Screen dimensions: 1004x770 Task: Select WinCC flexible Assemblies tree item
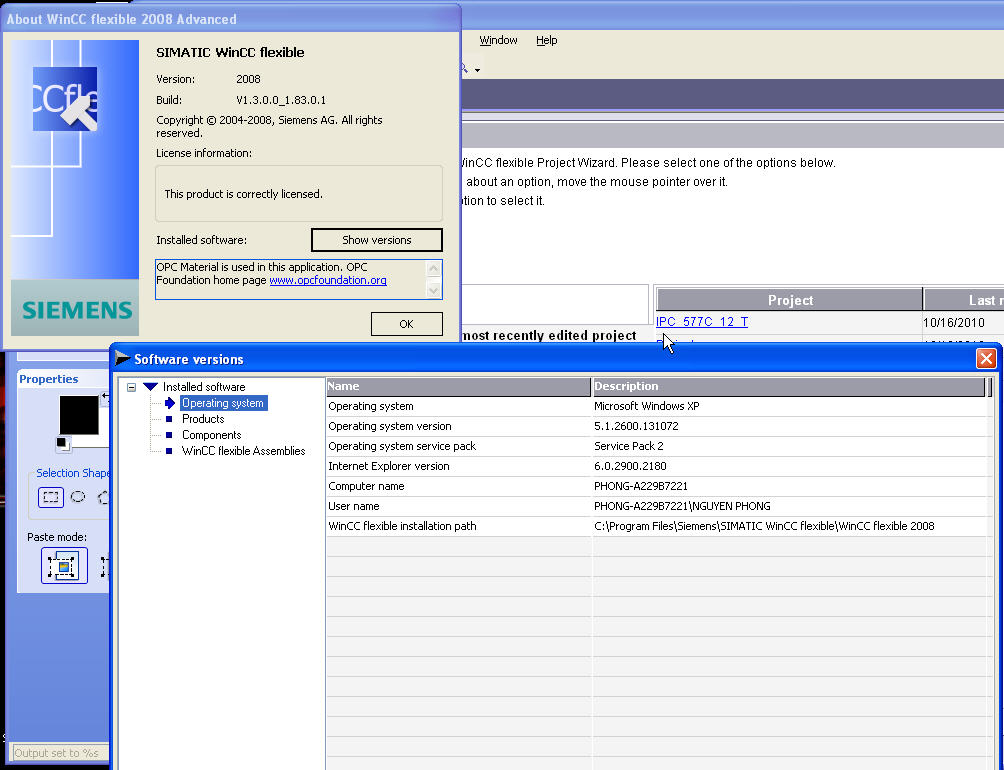[x=243, y=451]
